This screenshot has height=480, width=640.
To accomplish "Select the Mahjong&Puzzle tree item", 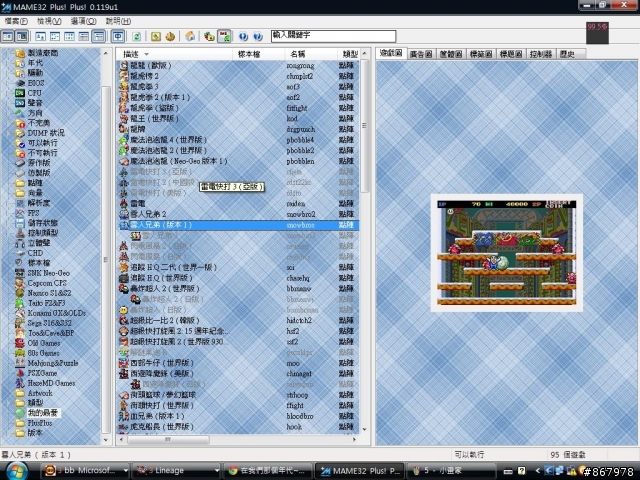I will pos(53,363).
